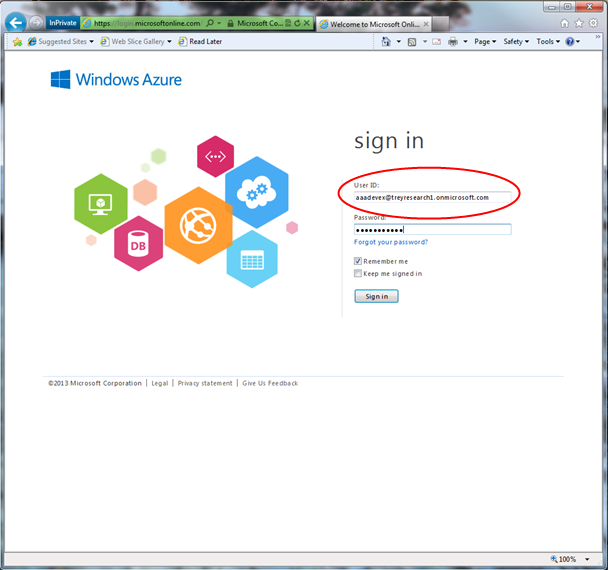Open the dropdown arrow next to Print icon

pyautogui.click(x=465, y=41)
